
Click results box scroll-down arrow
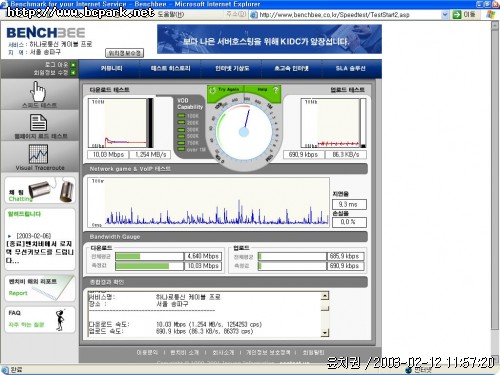pos(325,332)
